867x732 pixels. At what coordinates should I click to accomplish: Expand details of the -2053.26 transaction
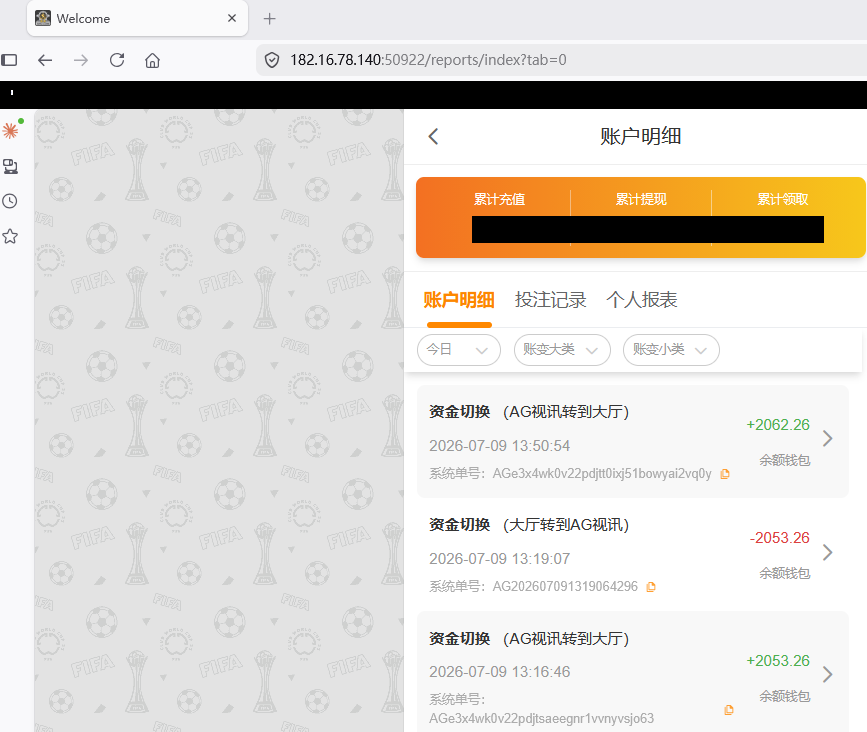828,552
